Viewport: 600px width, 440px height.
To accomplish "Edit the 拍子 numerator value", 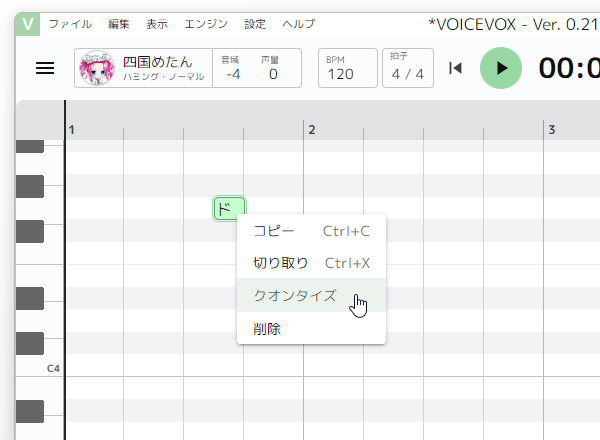I will (x=396, y=74).
